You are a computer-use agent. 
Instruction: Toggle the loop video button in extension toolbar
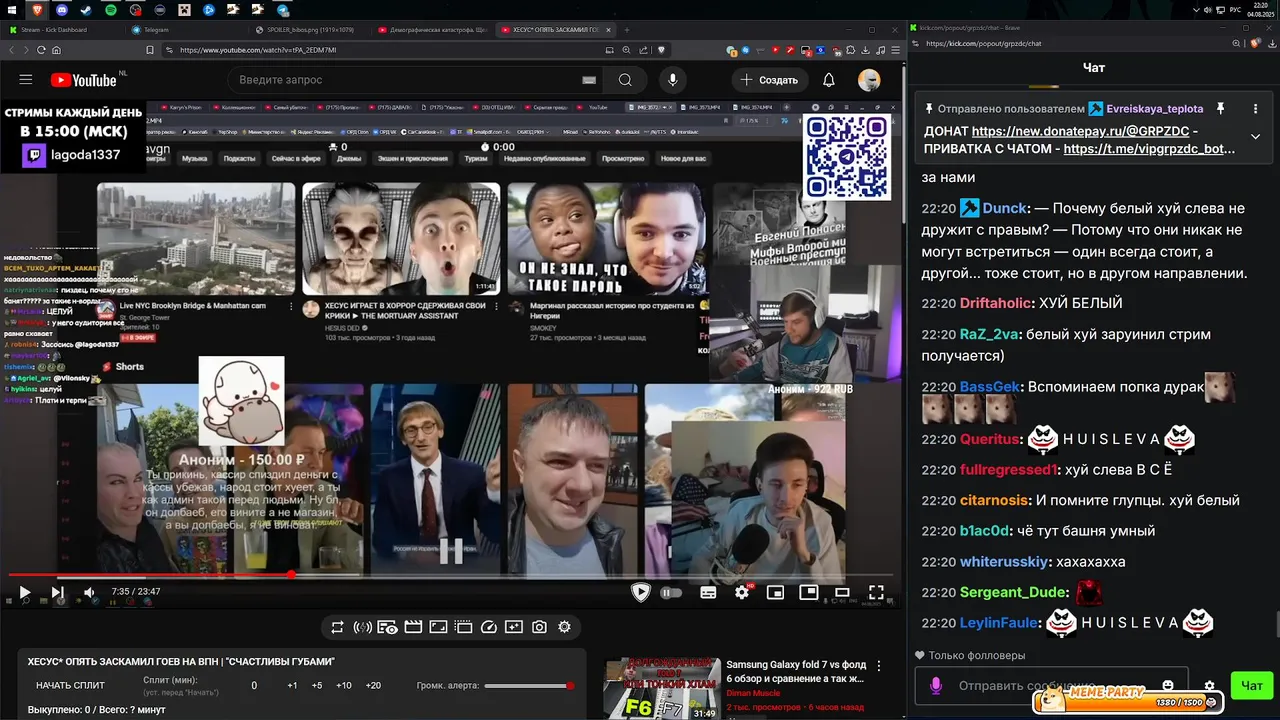(337, 627)
